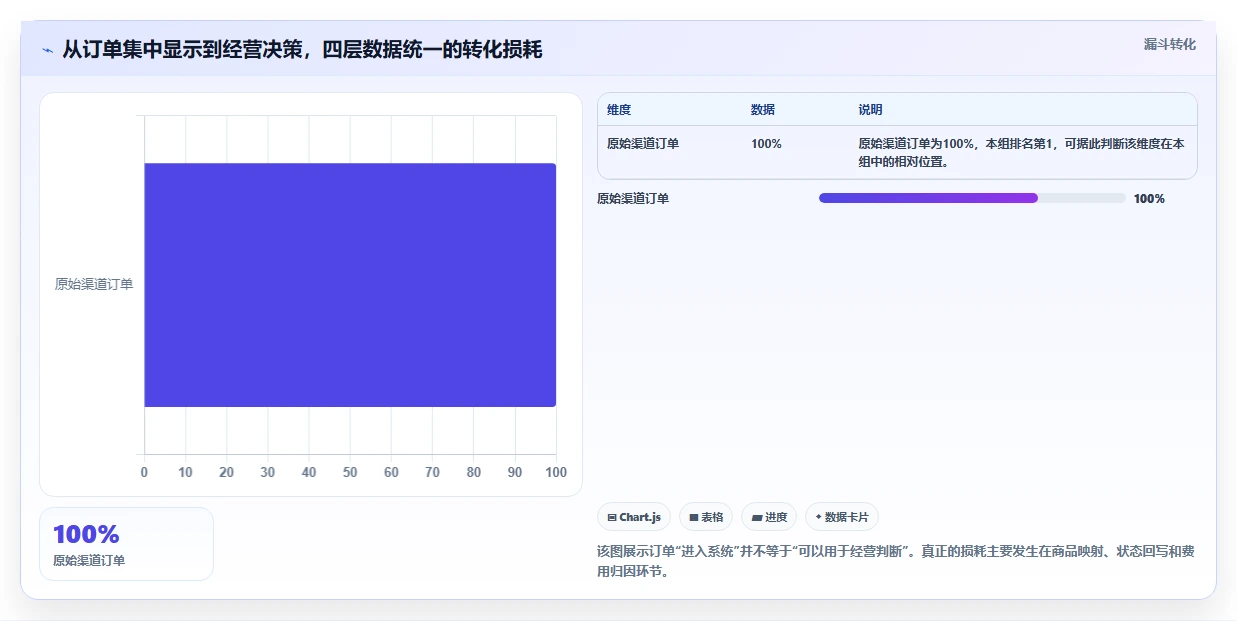Click the 数据 column header
1237x621 pixels.
coord(763,110)
